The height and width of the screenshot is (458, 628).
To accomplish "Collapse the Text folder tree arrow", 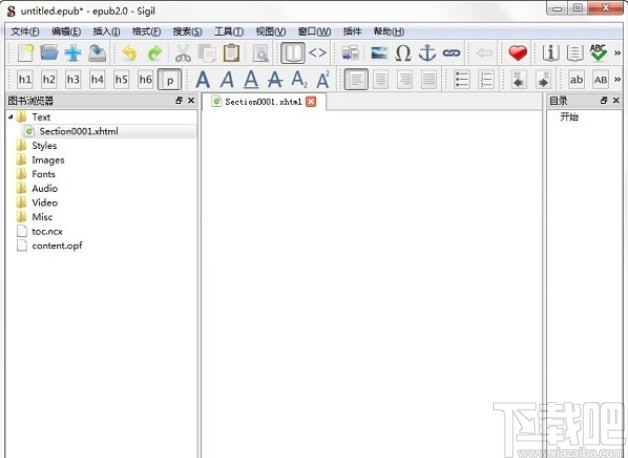I will click(x=11, y=117).
